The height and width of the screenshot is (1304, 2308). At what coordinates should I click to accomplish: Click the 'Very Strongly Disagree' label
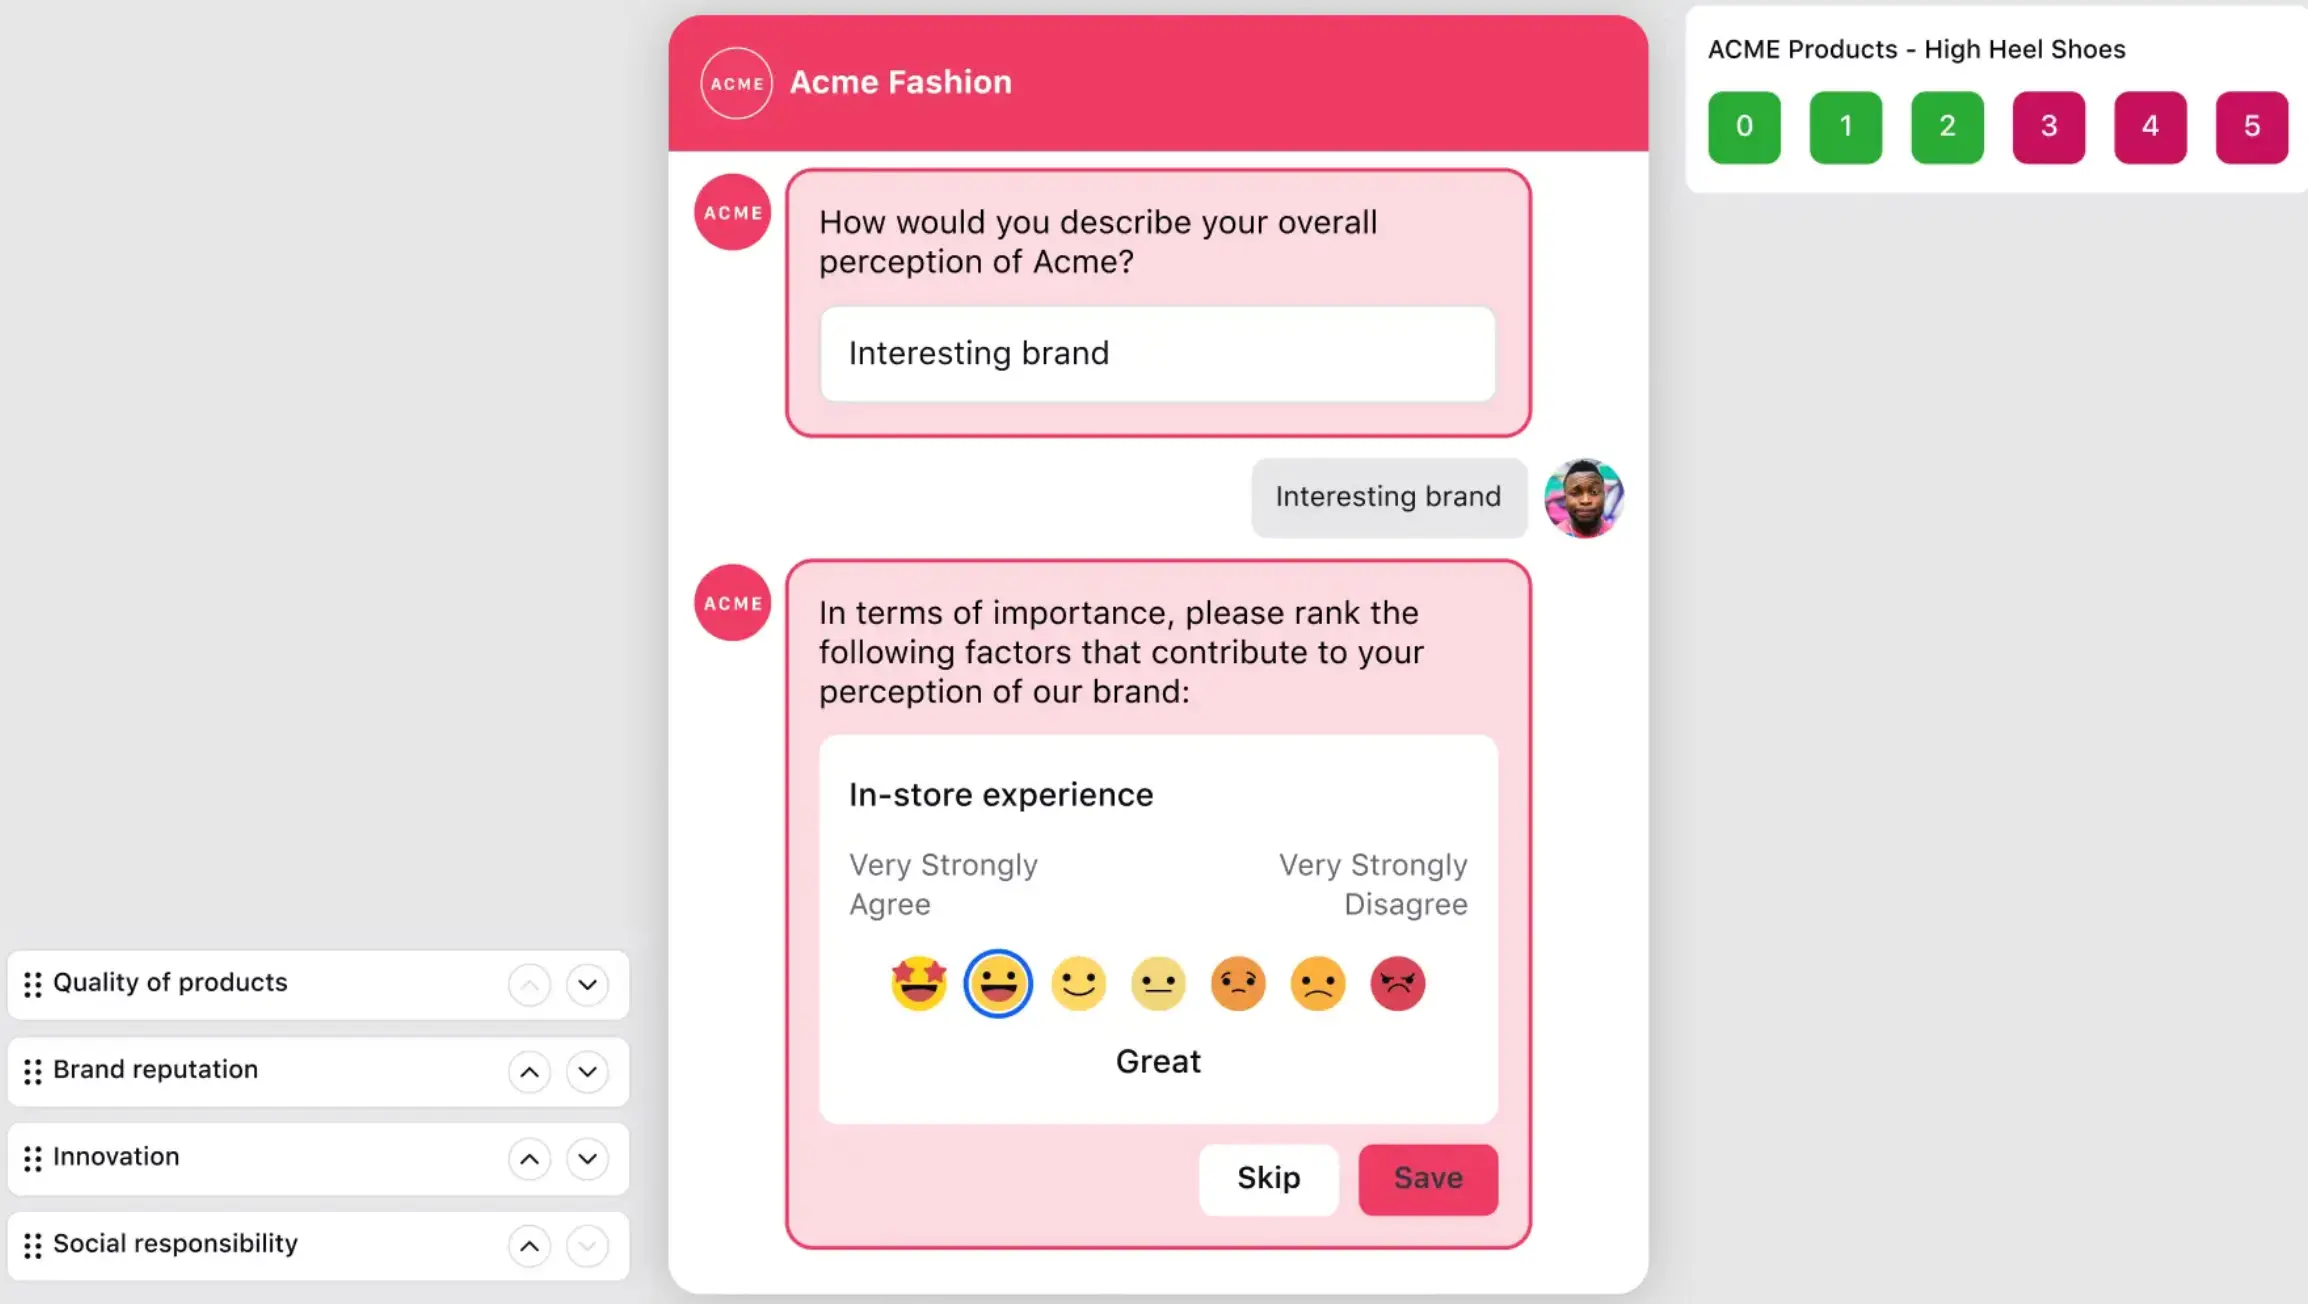click(x=1373, y=884)
